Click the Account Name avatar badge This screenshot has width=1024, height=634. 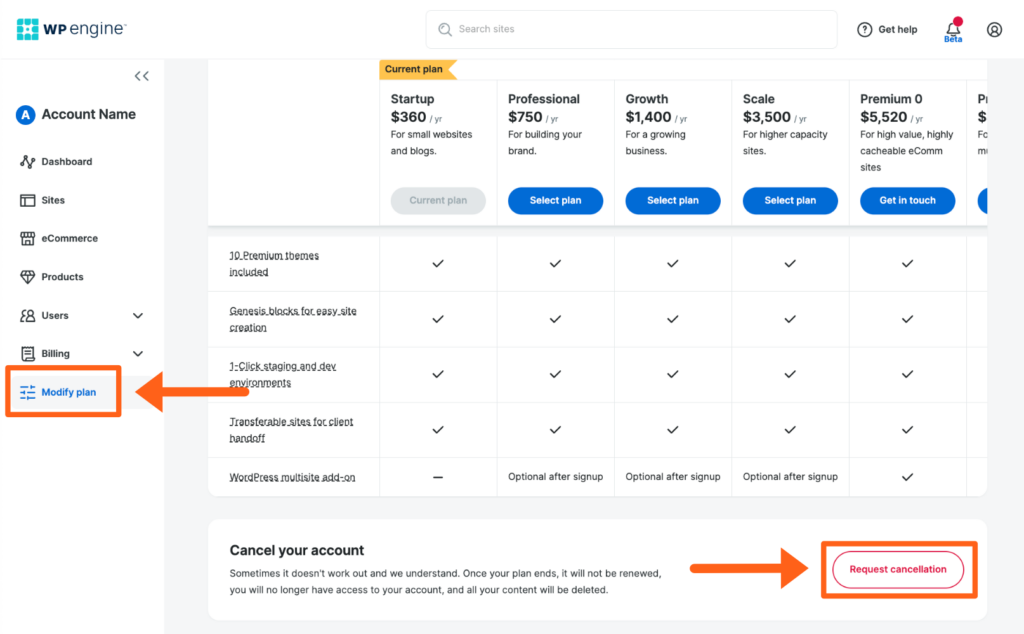[x=26, y=115]
